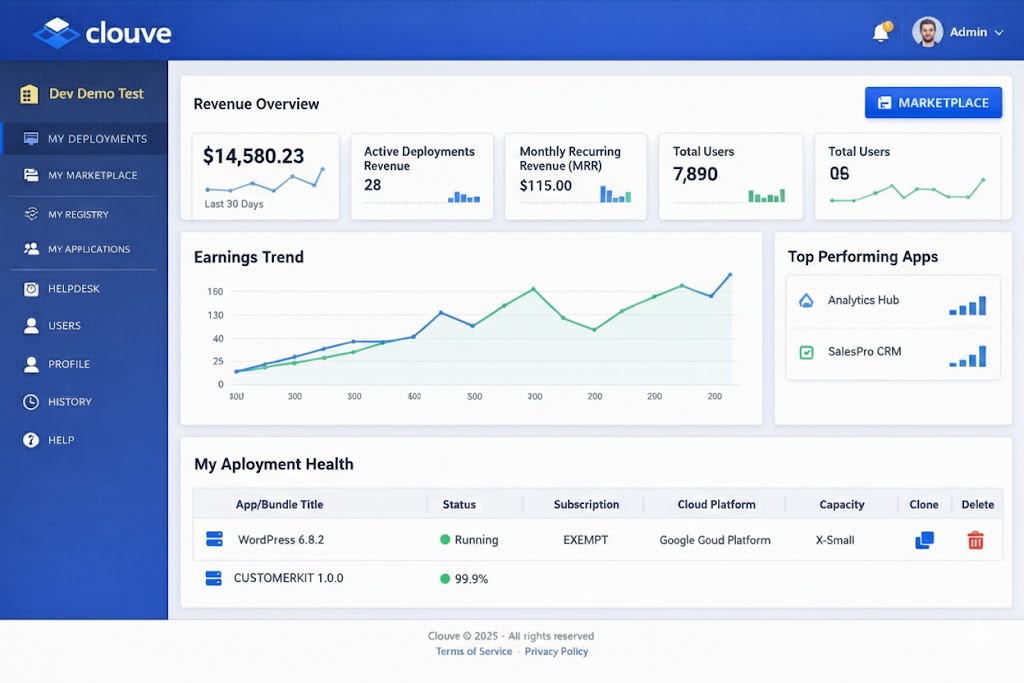Open the Terms of Service link
The image size is (1024, 683).
point(473,651)
